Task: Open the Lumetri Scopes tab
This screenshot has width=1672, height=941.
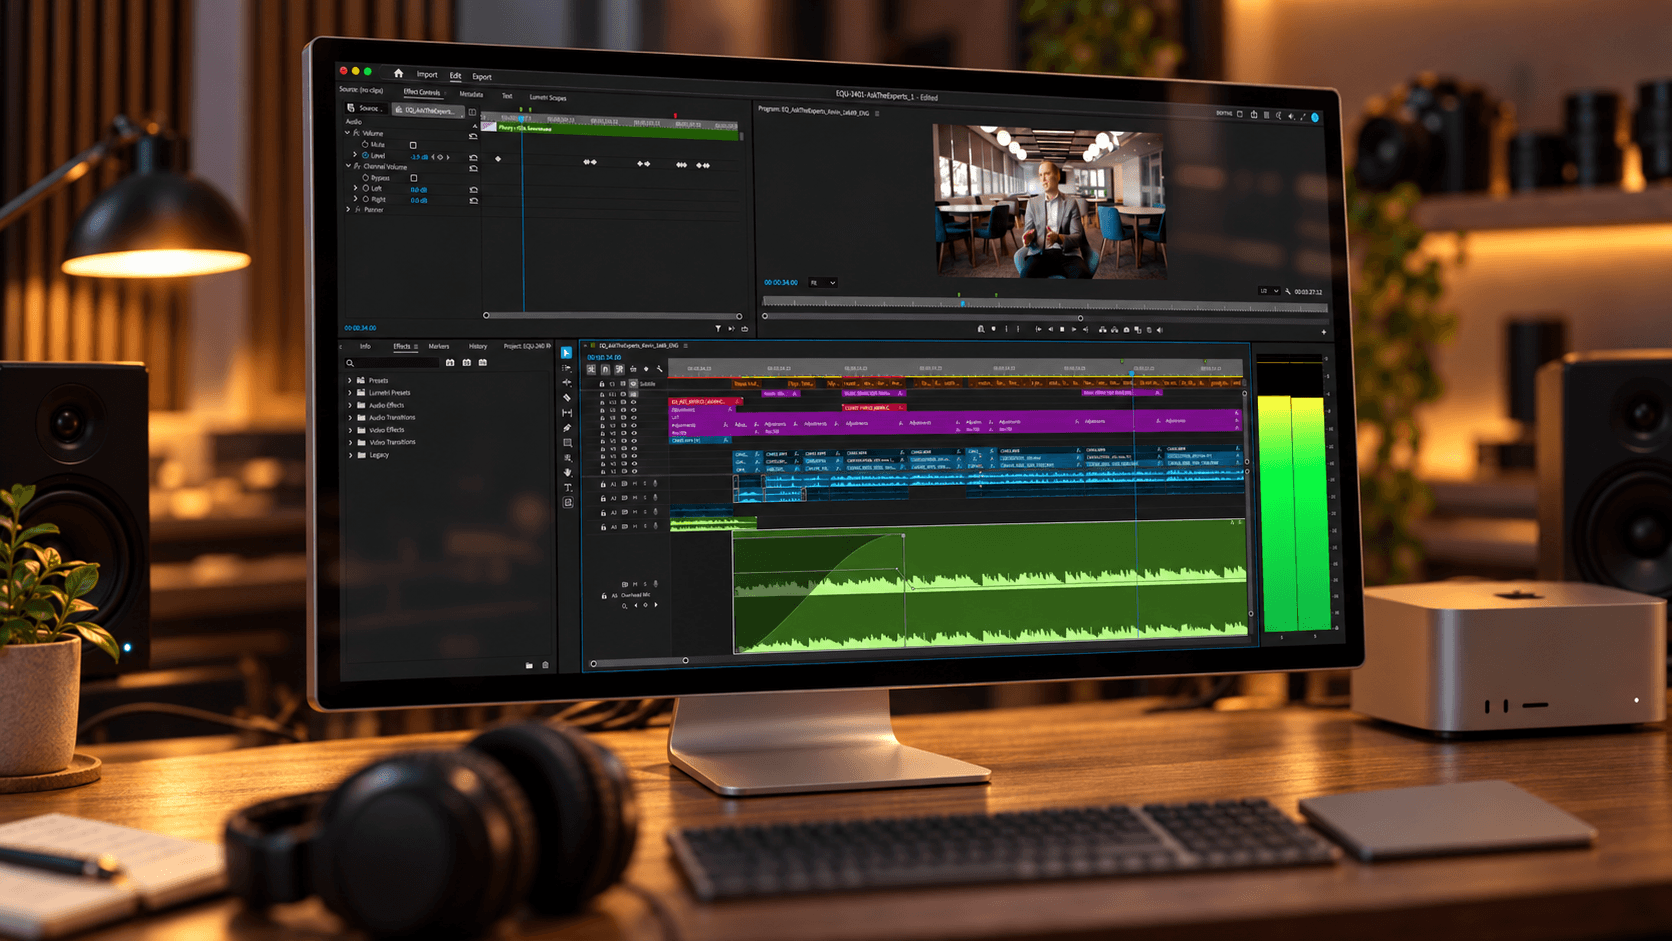Action: [x=548, y=97]
